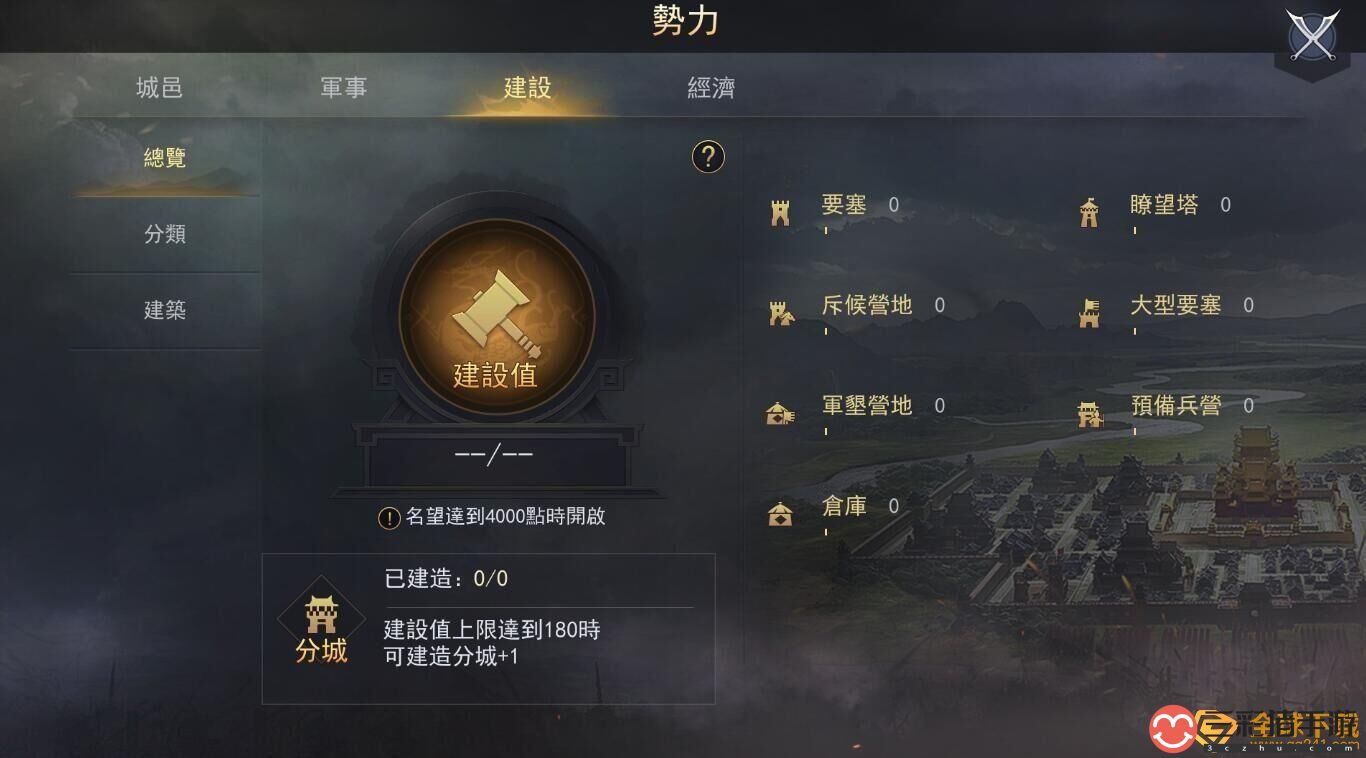1366x758 pixels.
Task: Click the crossed swords close icon
Action: coord(1312,37)
